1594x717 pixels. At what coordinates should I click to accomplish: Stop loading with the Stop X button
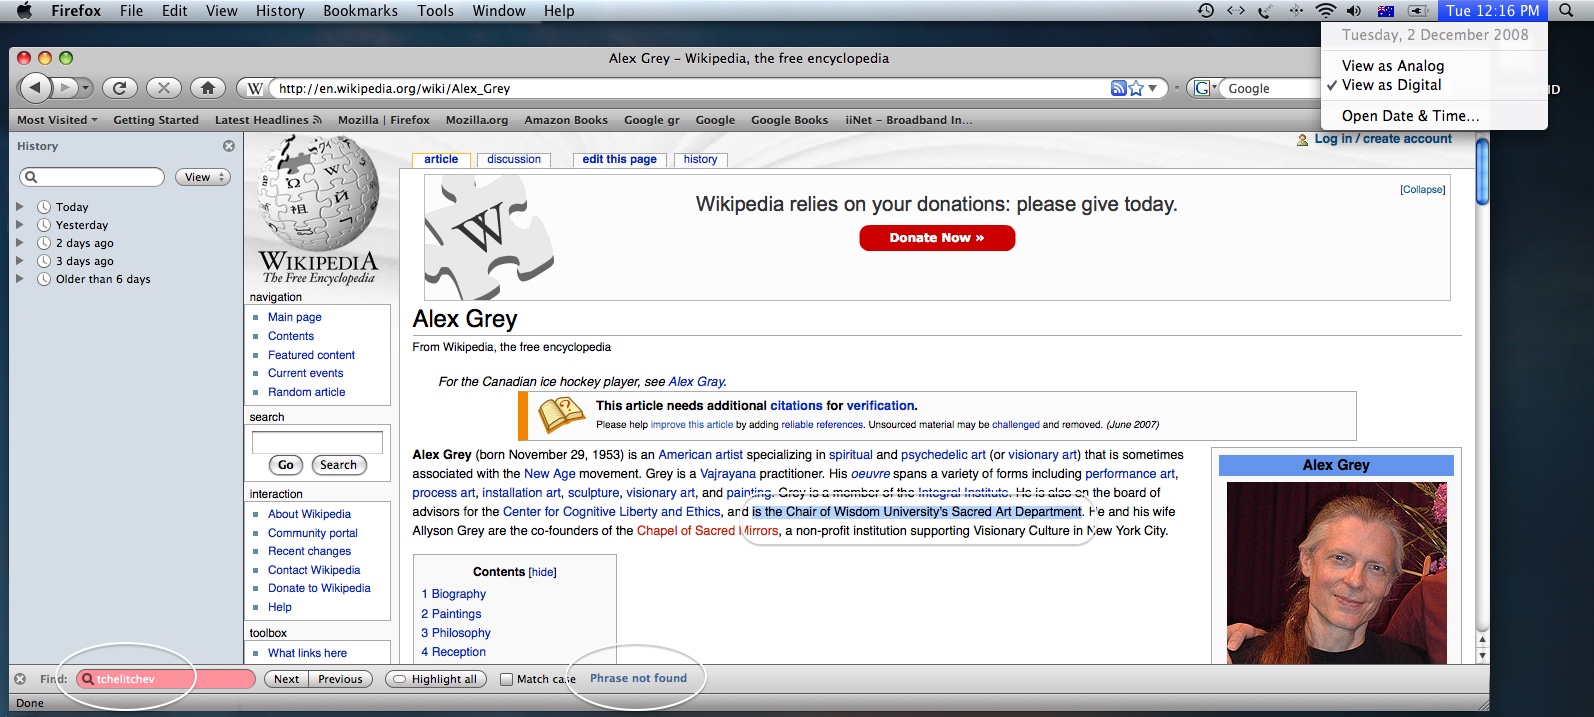(x=164, y=88)
